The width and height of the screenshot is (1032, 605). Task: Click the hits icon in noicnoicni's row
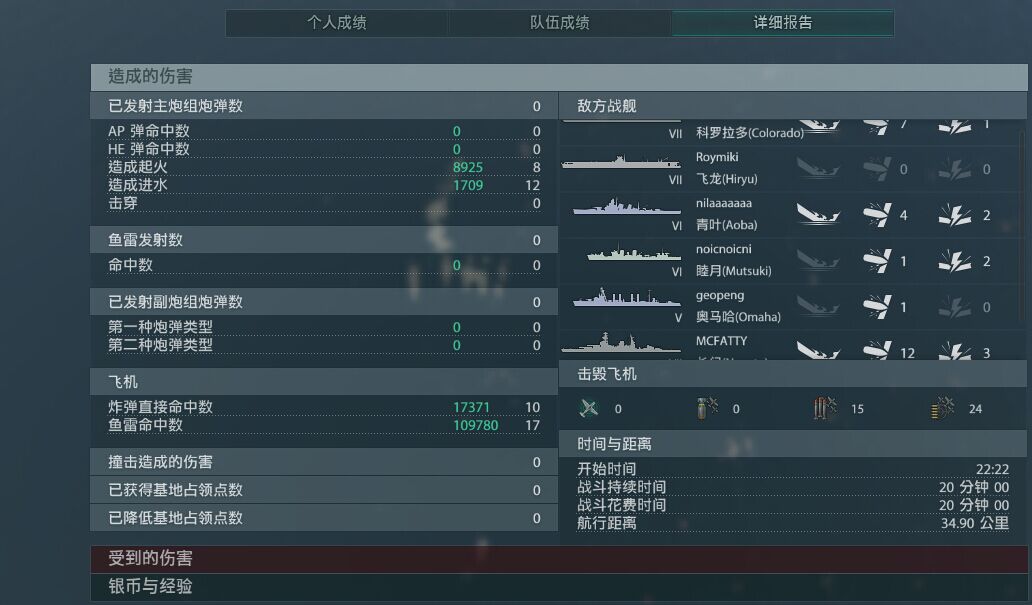(877, 261)
